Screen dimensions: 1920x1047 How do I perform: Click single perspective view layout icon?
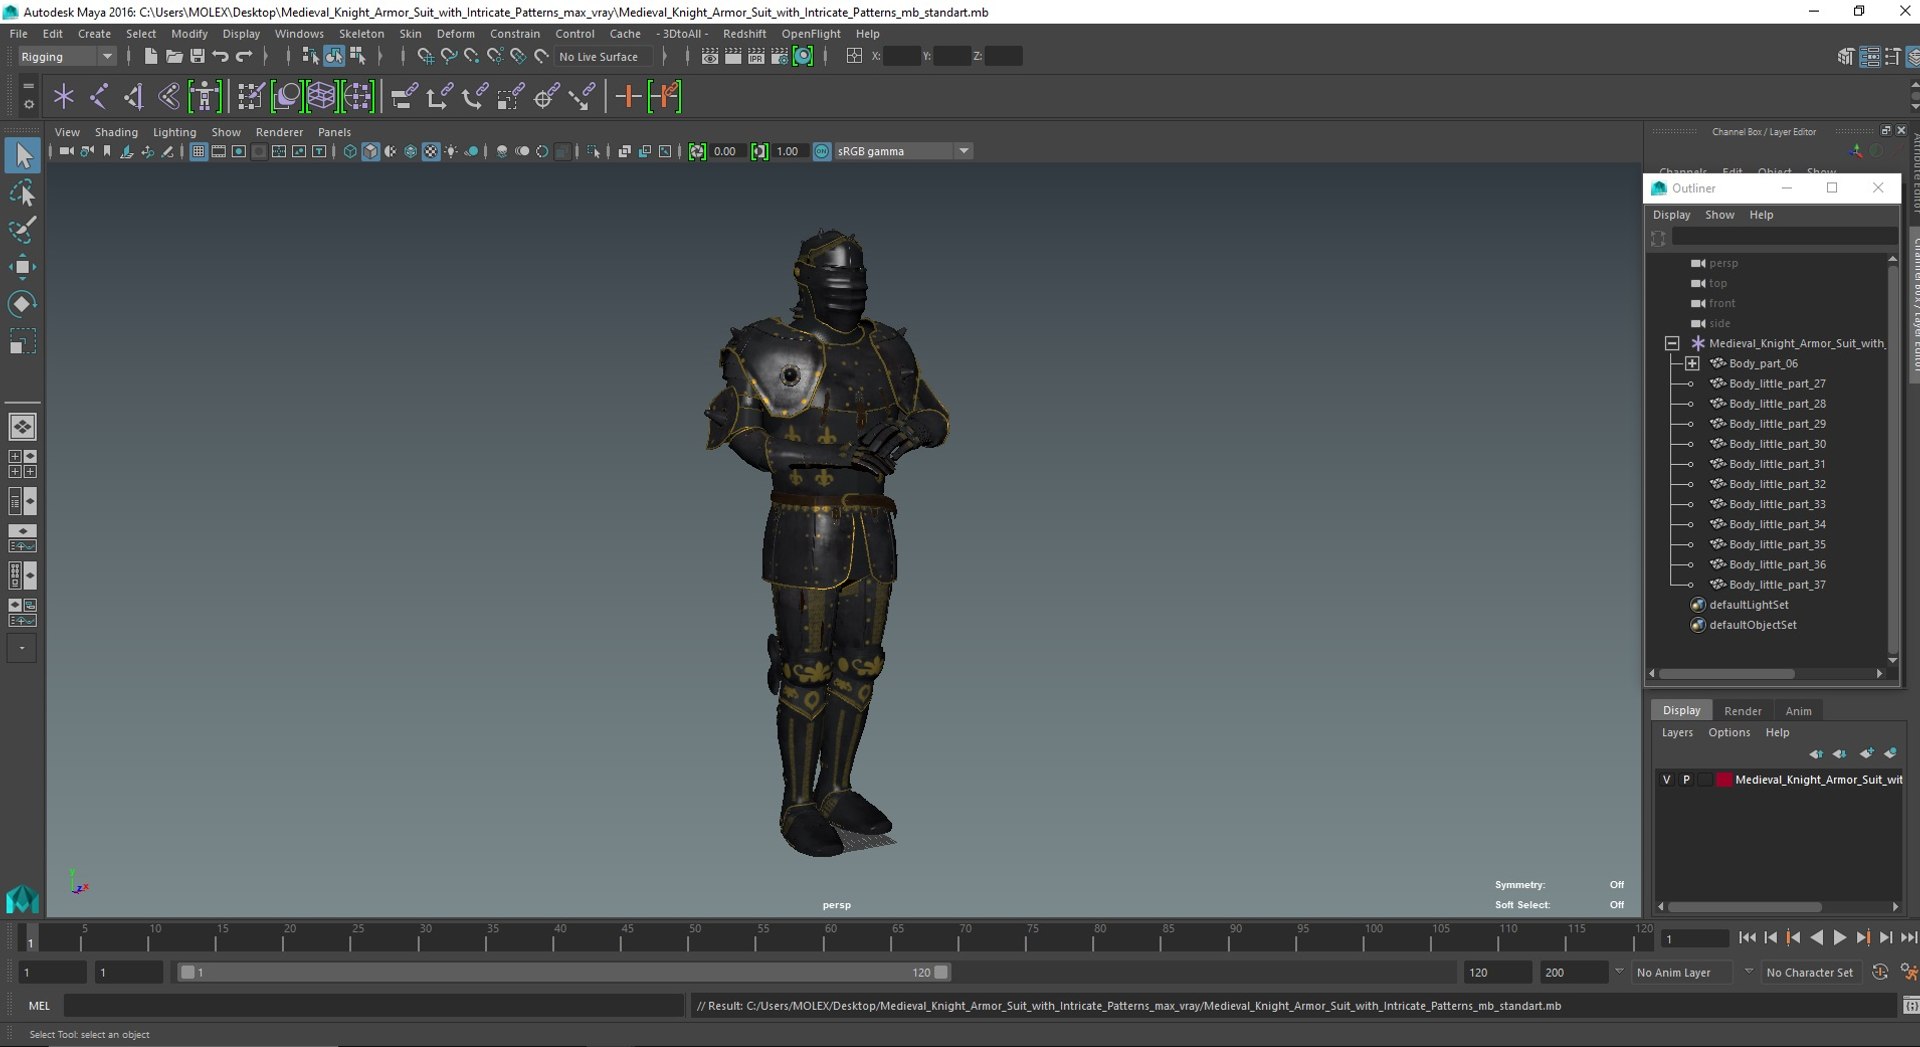tap(22, 427)
